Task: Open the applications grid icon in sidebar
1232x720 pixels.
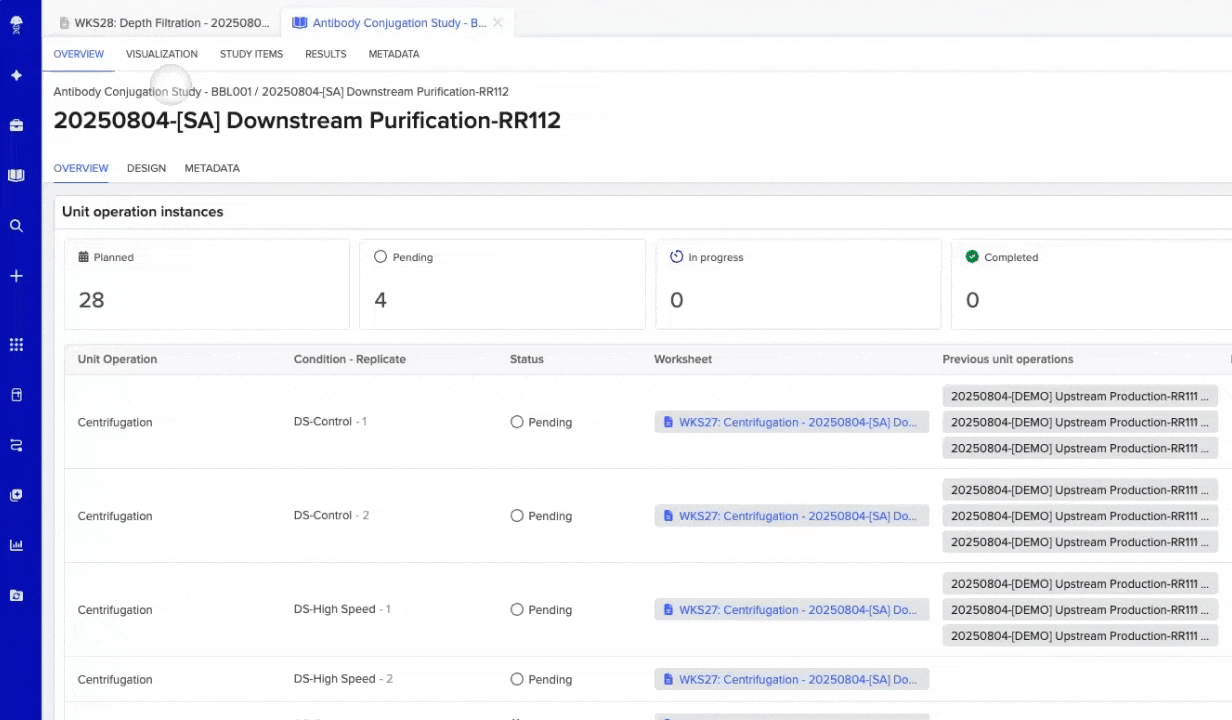Action: tap(16, 345)
